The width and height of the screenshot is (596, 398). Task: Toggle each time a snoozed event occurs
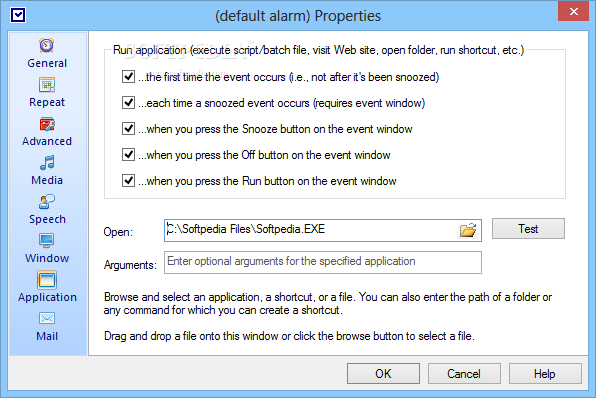(x=128, y=102)
